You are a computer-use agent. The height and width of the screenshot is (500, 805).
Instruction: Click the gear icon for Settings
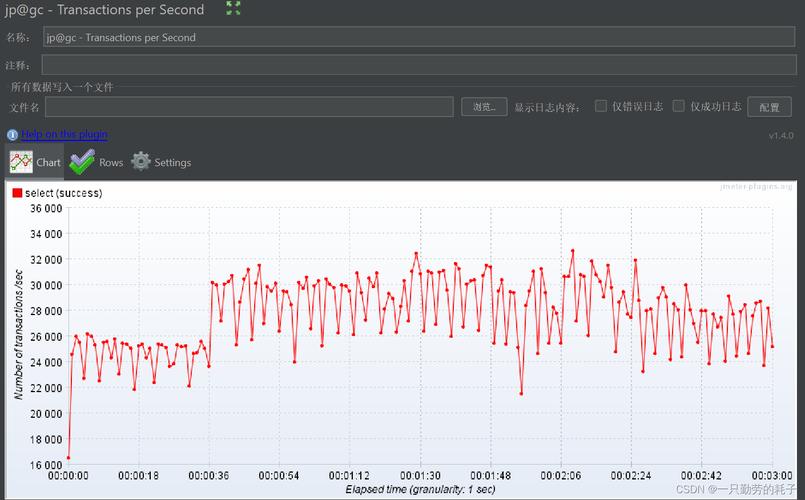(x=141, y=162)
